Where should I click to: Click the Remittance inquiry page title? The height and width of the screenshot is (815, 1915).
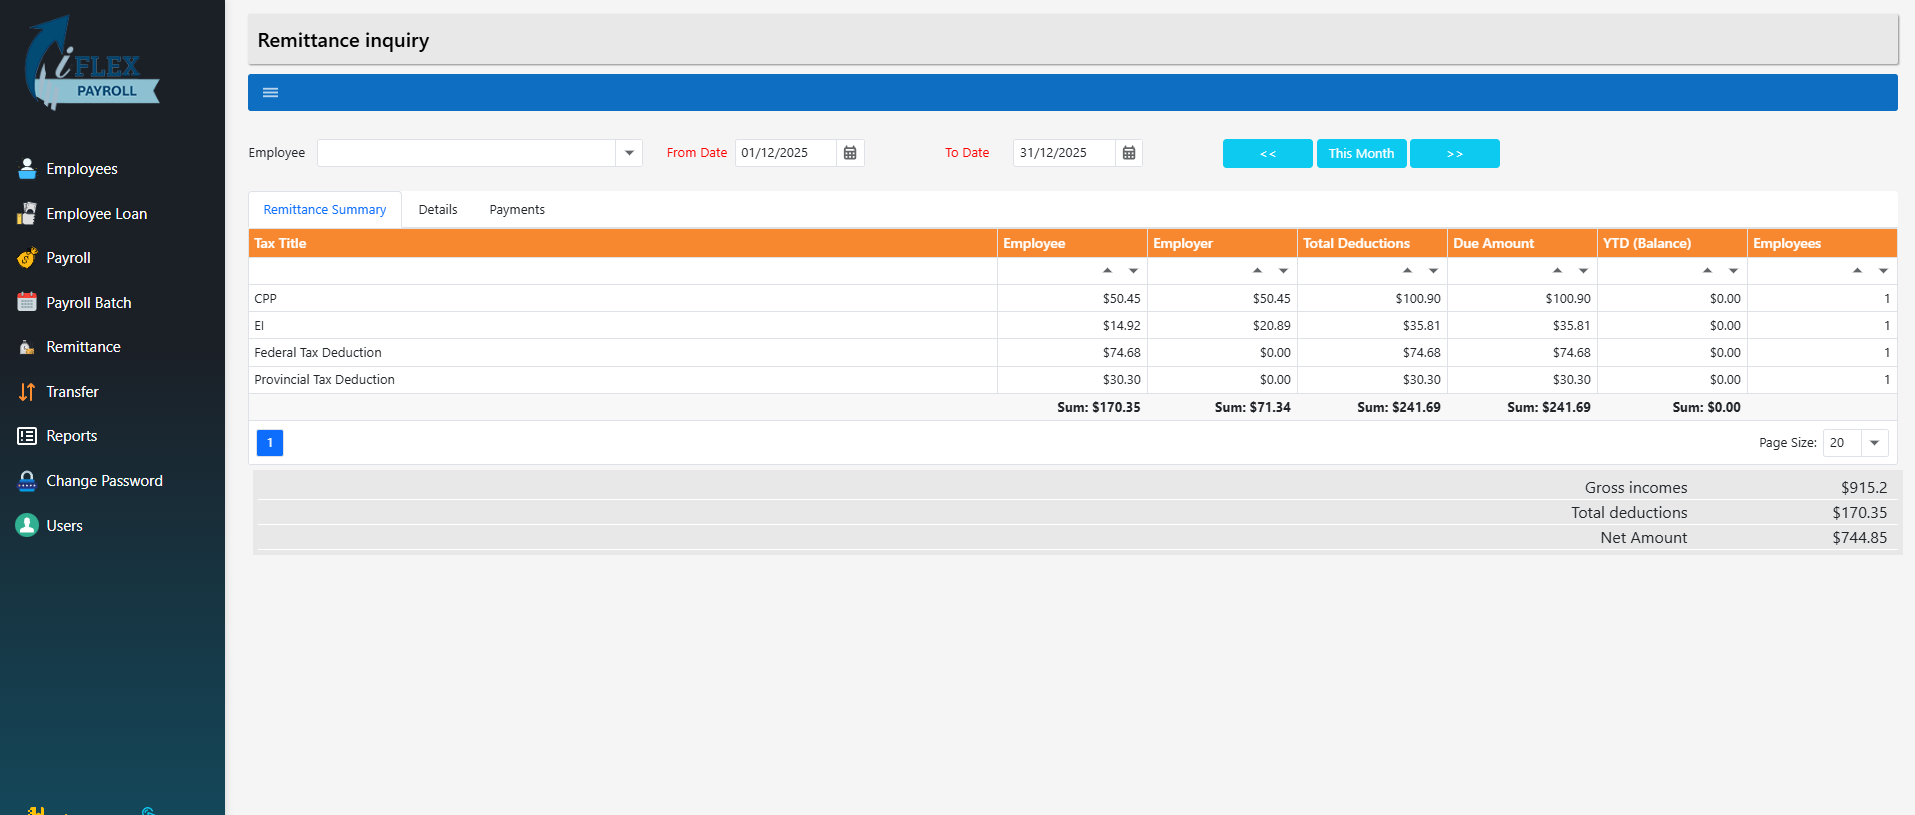[x=343, y=40]
